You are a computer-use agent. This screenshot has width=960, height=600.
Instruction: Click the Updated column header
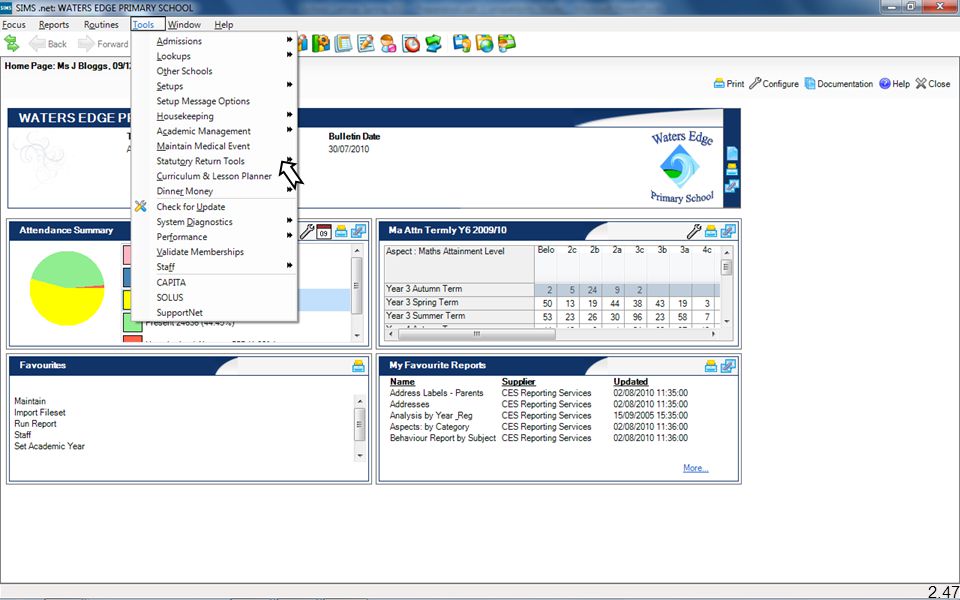click(x=631, y=381)
